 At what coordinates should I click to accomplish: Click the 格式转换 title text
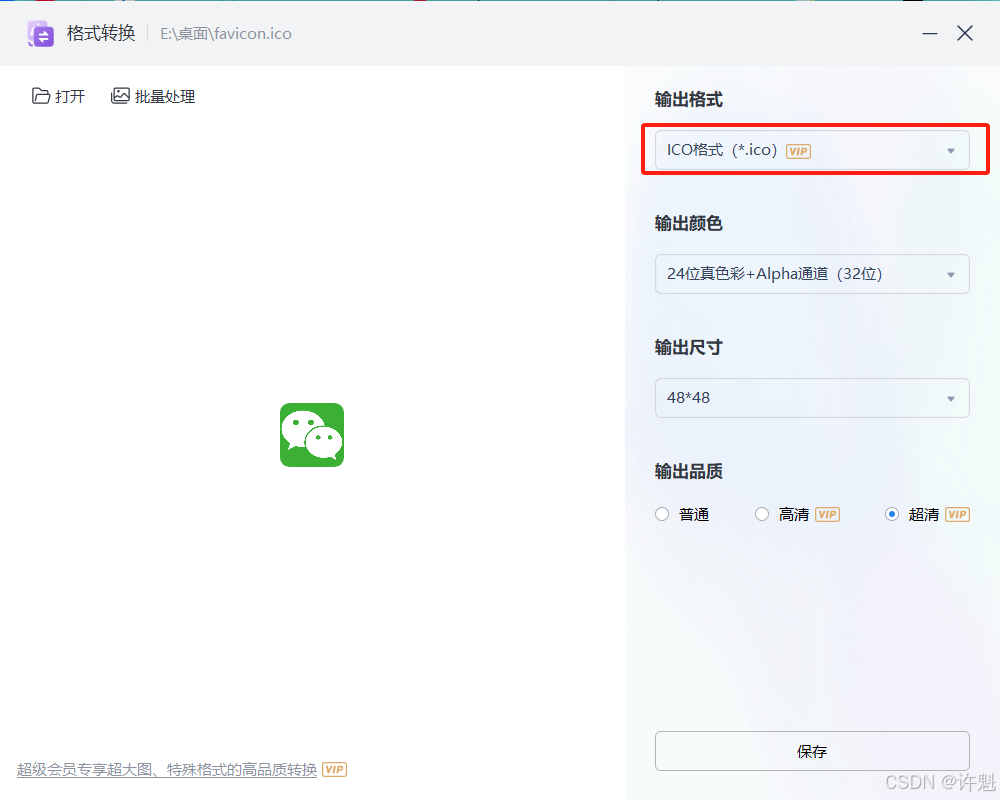pos(101,33)
